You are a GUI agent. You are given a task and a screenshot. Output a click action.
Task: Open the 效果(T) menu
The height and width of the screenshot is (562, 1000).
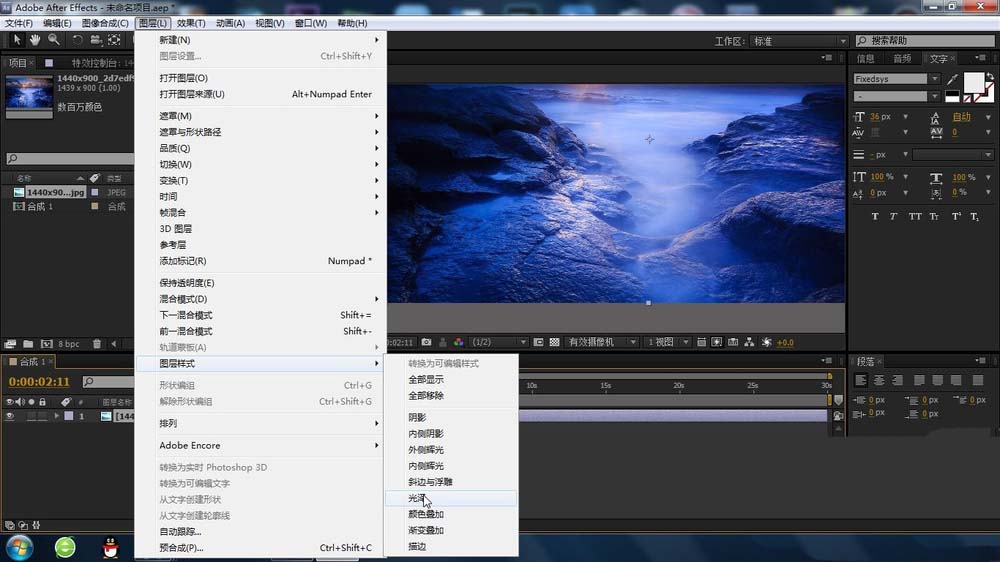coord(191,23)
